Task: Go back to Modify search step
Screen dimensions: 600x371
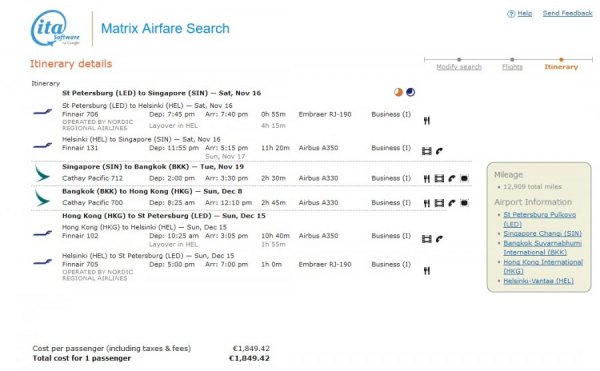Action: click(459, 67)
